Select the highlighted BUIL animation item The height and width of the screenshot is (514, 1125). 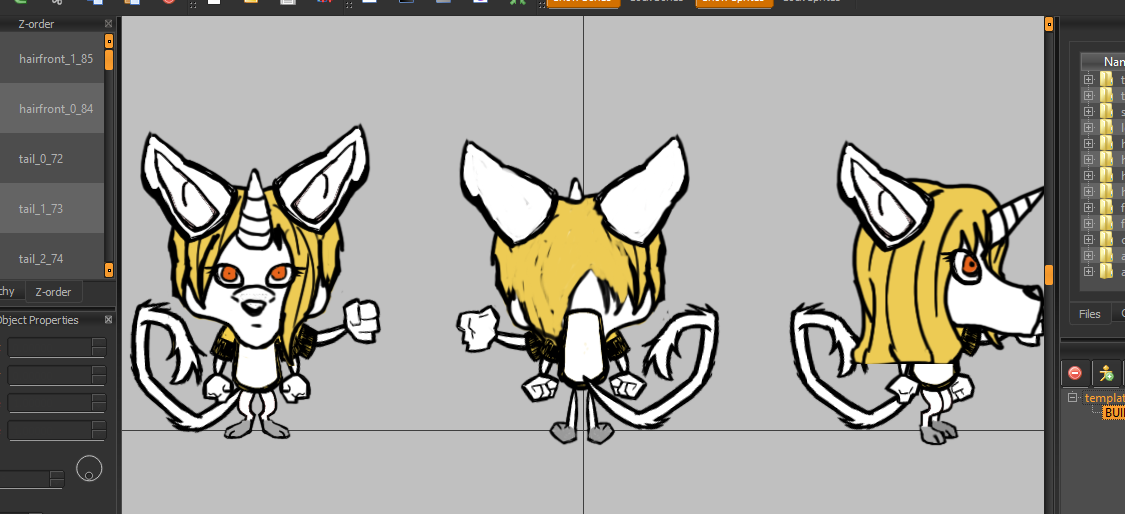(1114, 413)
